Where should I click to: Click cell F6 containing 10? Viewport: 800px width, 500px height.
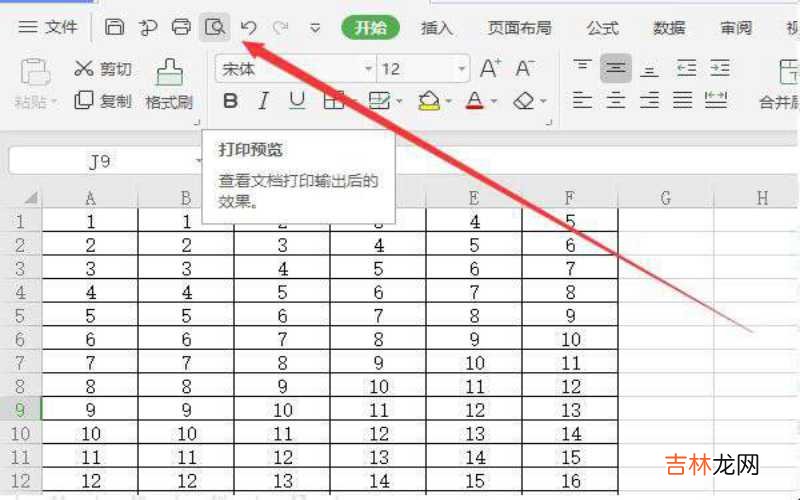570,339
